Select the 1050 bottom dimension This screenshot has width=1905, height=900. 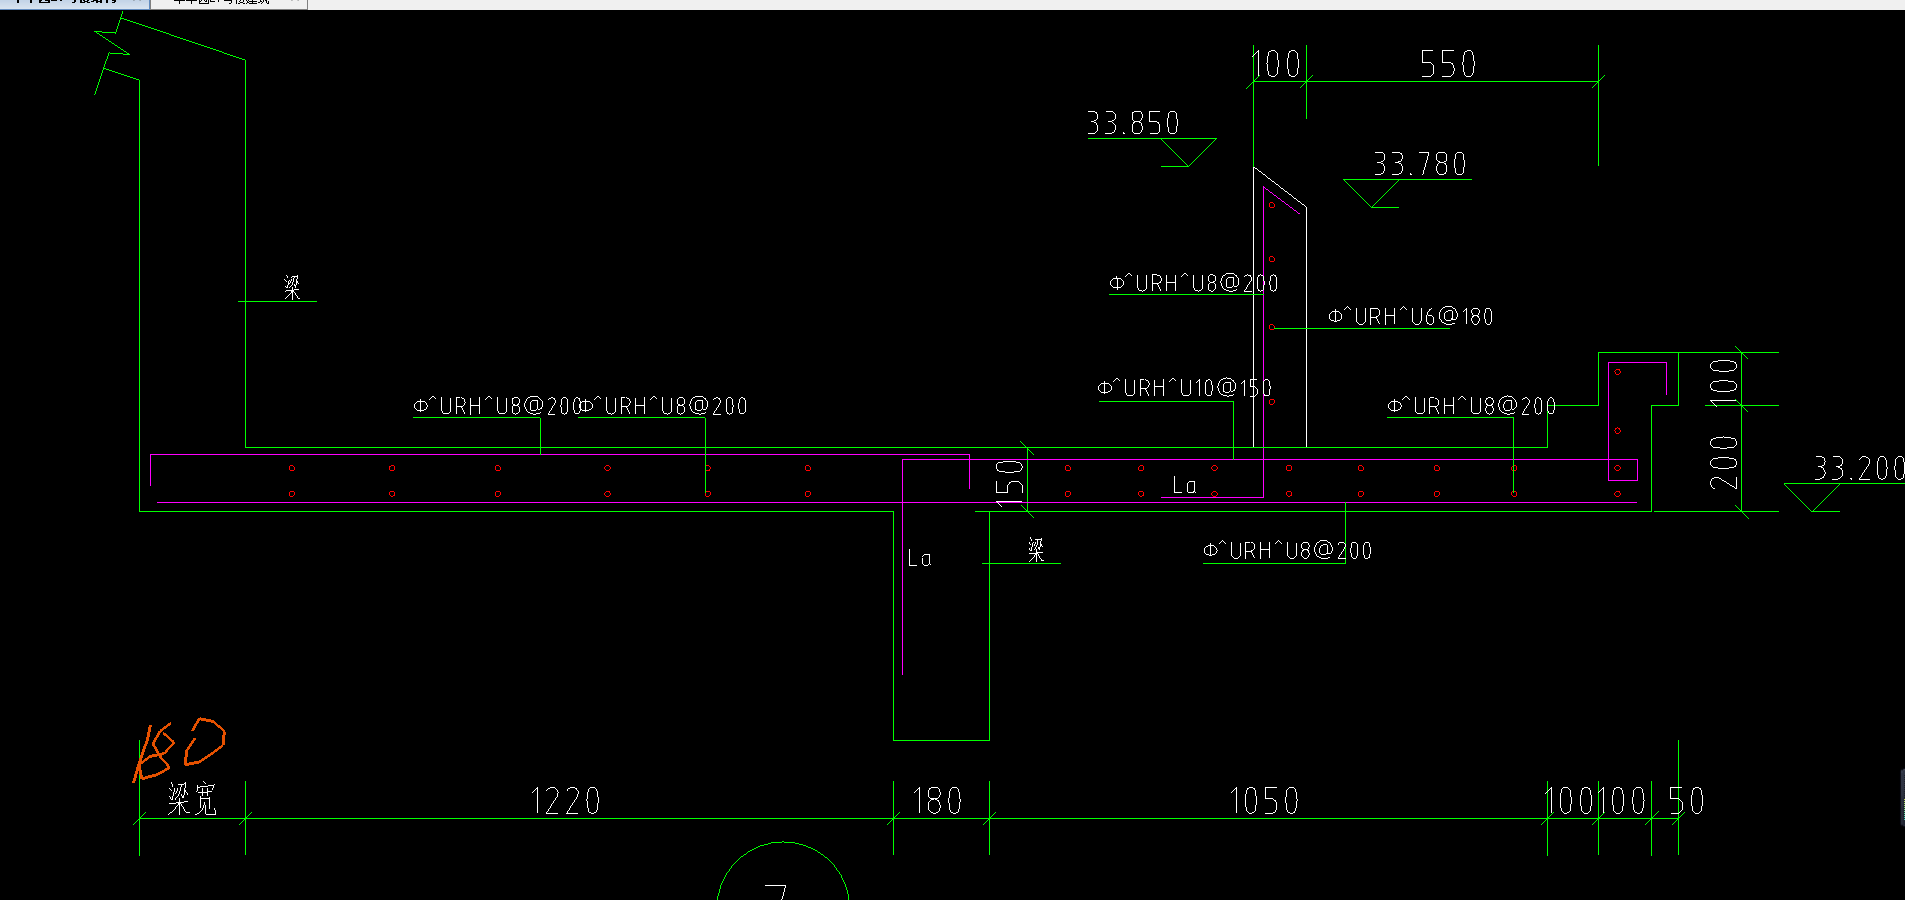[x=1264, y=801]
